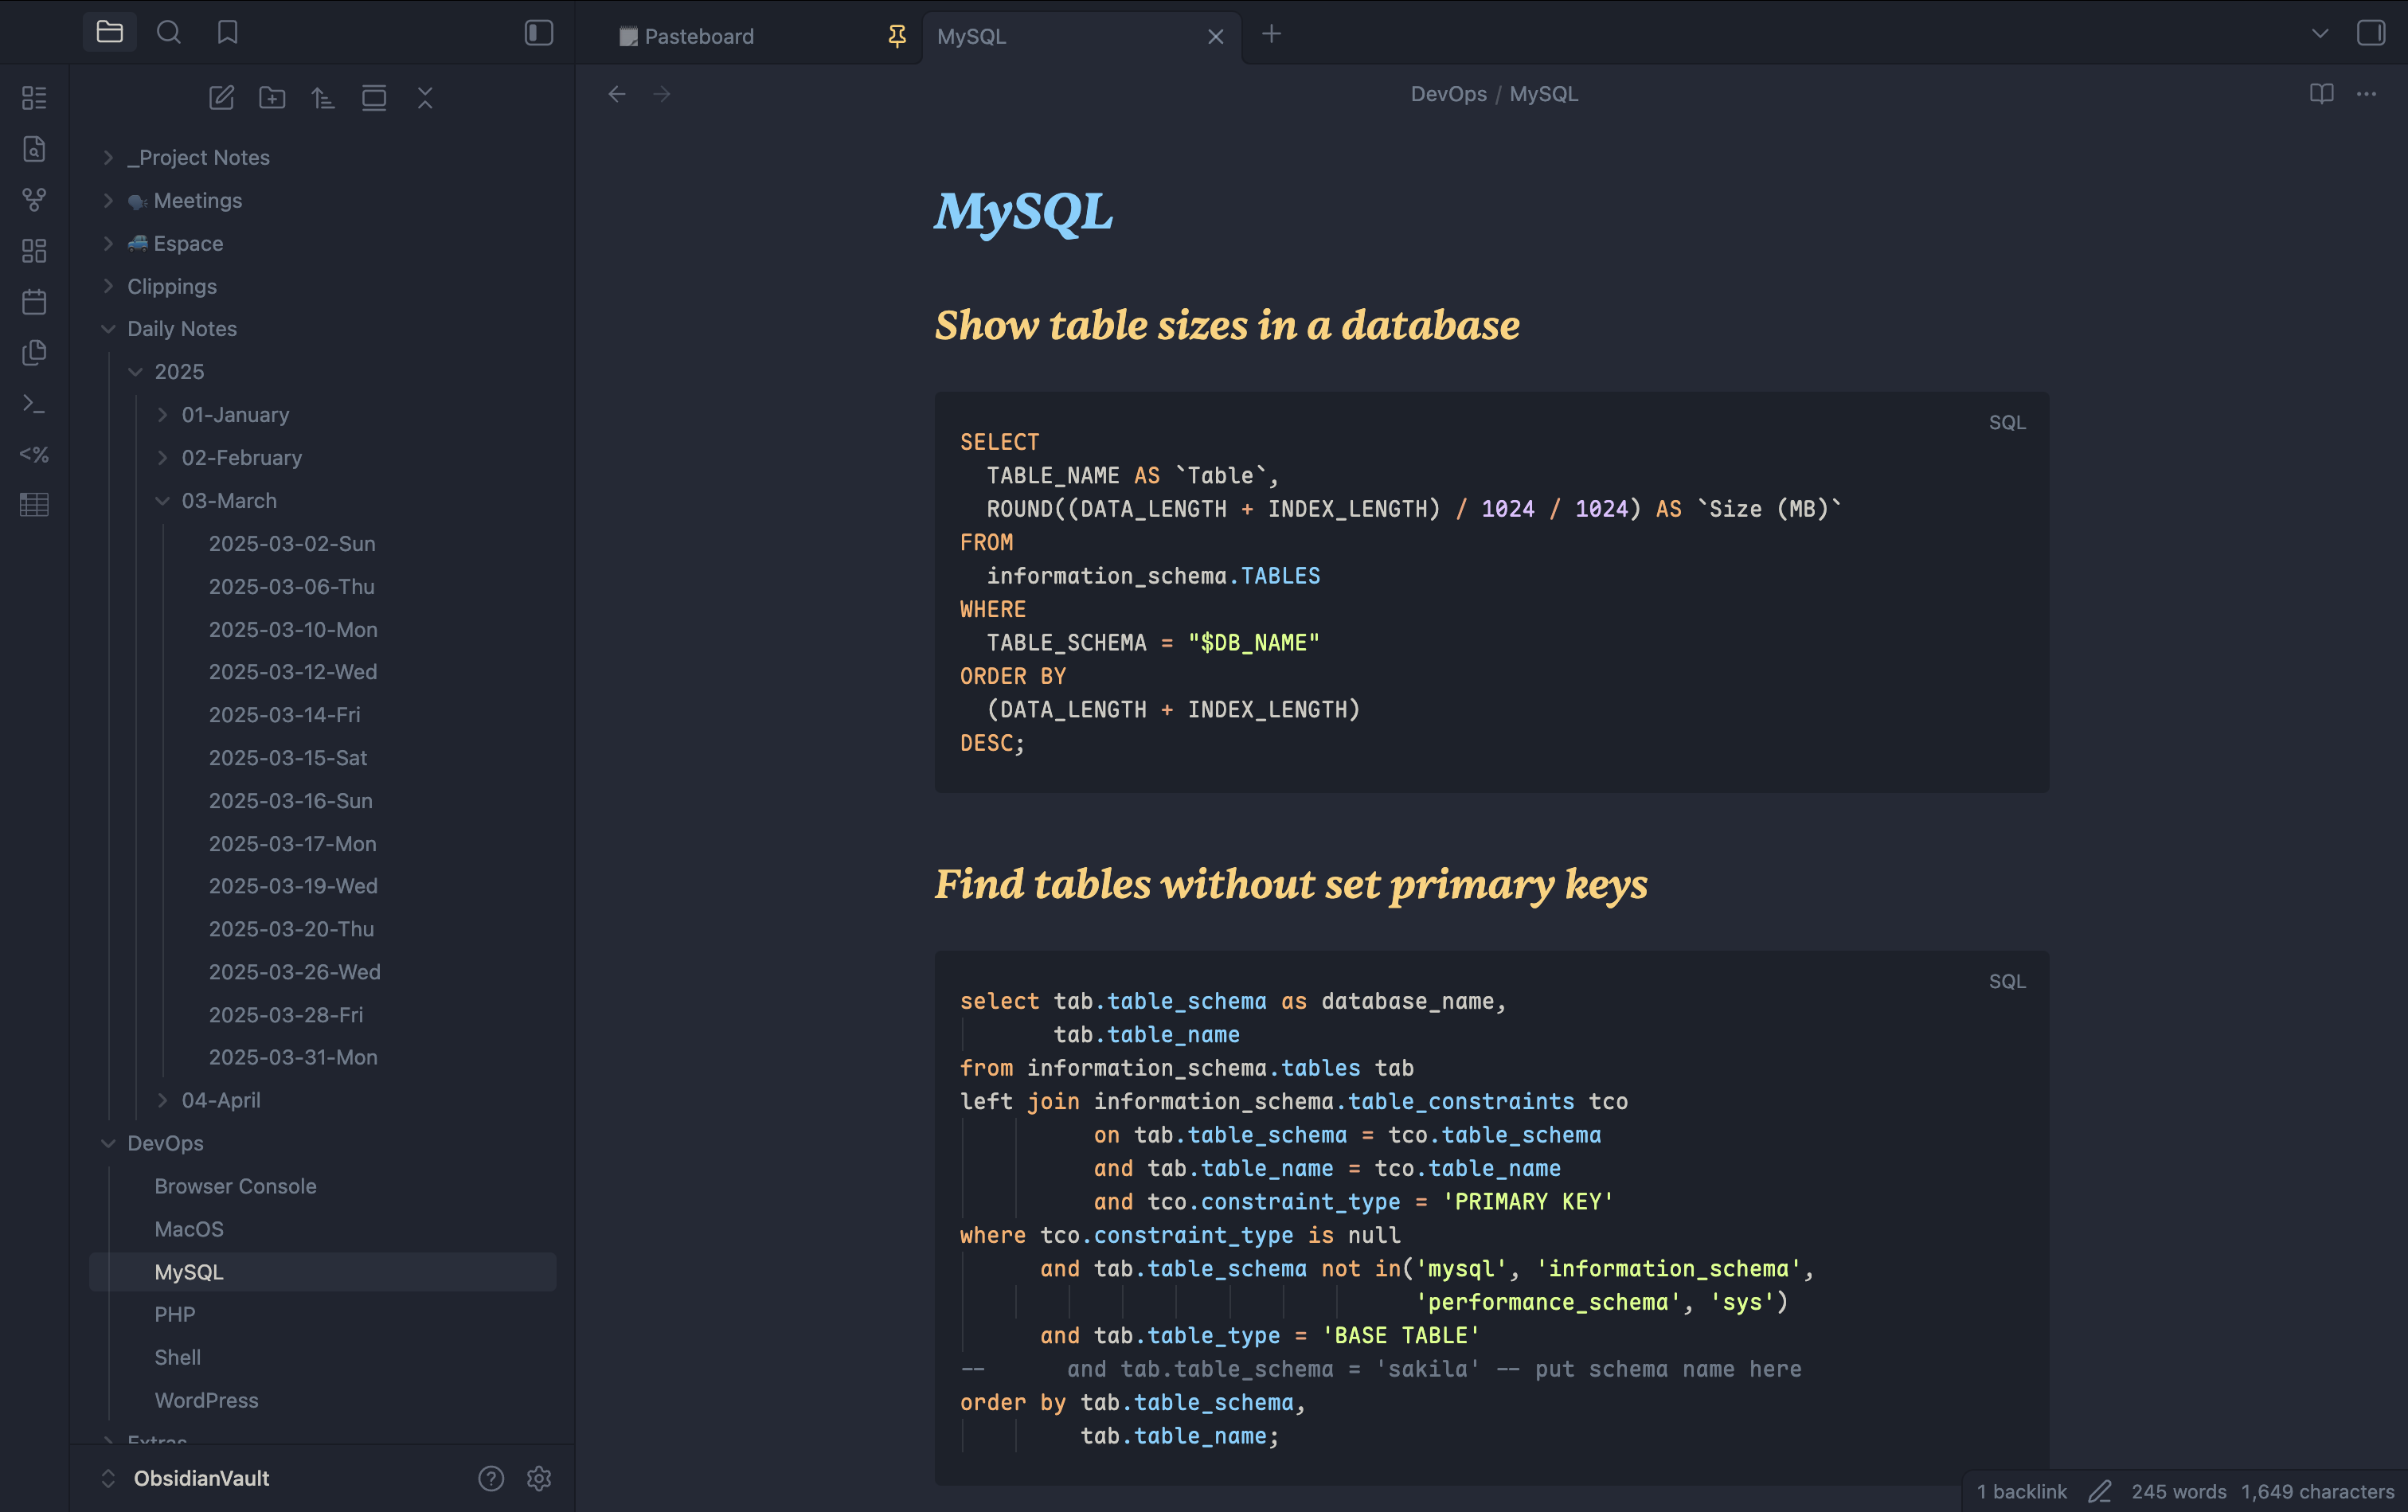Click DevOps in the breadcrumb path

click(x=1448, y=94)
